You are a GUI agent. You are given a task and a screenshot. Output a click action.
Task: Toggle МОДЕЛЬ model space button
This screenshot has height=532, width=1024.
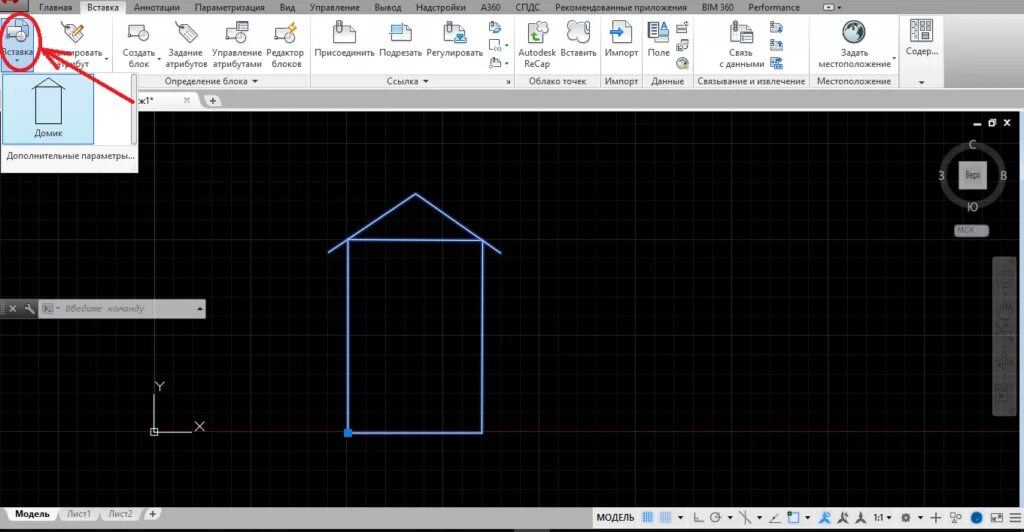(x=615, y=518)
